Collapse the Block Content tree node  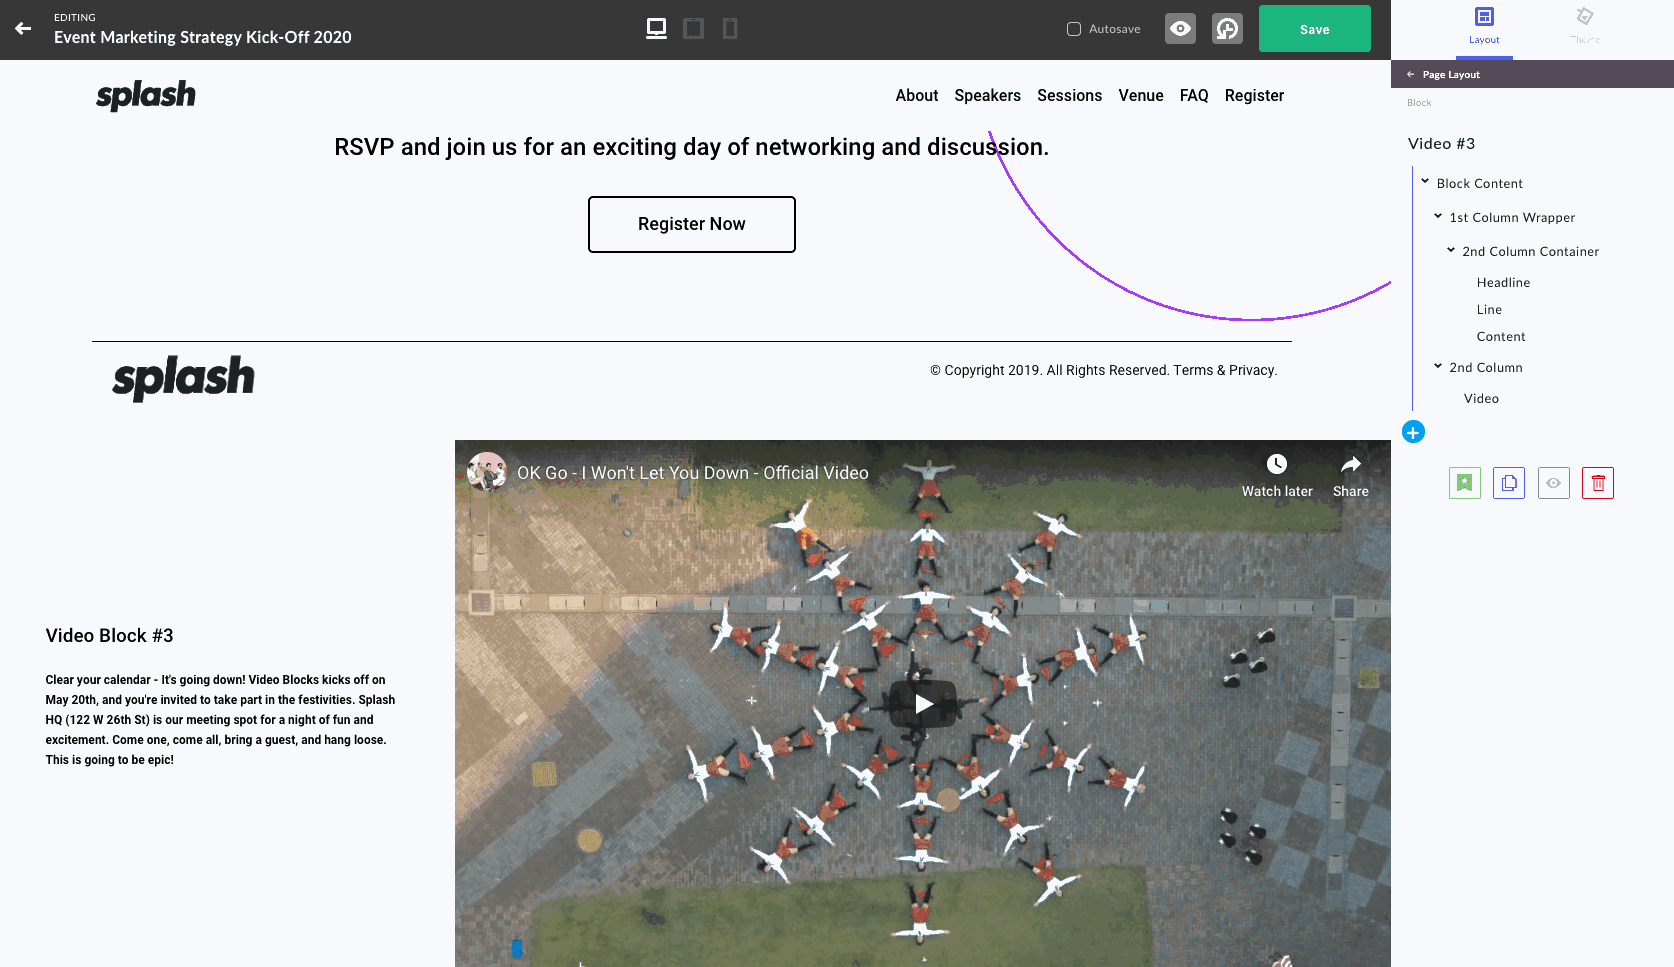(x=1425, y=182)
